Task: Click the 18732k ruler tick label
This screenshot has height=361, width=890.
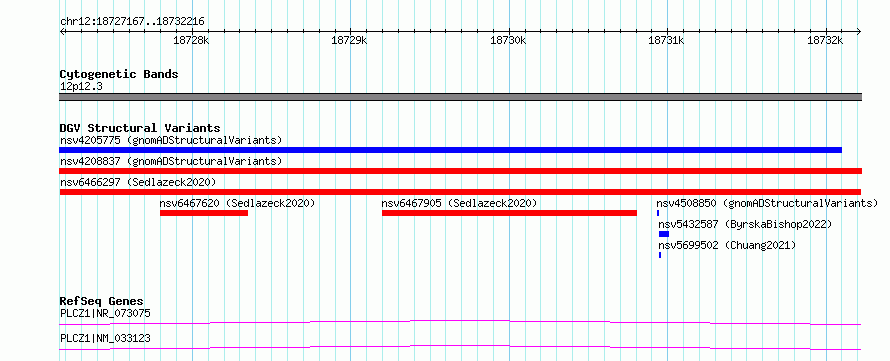Action: [x=825, y=40]
